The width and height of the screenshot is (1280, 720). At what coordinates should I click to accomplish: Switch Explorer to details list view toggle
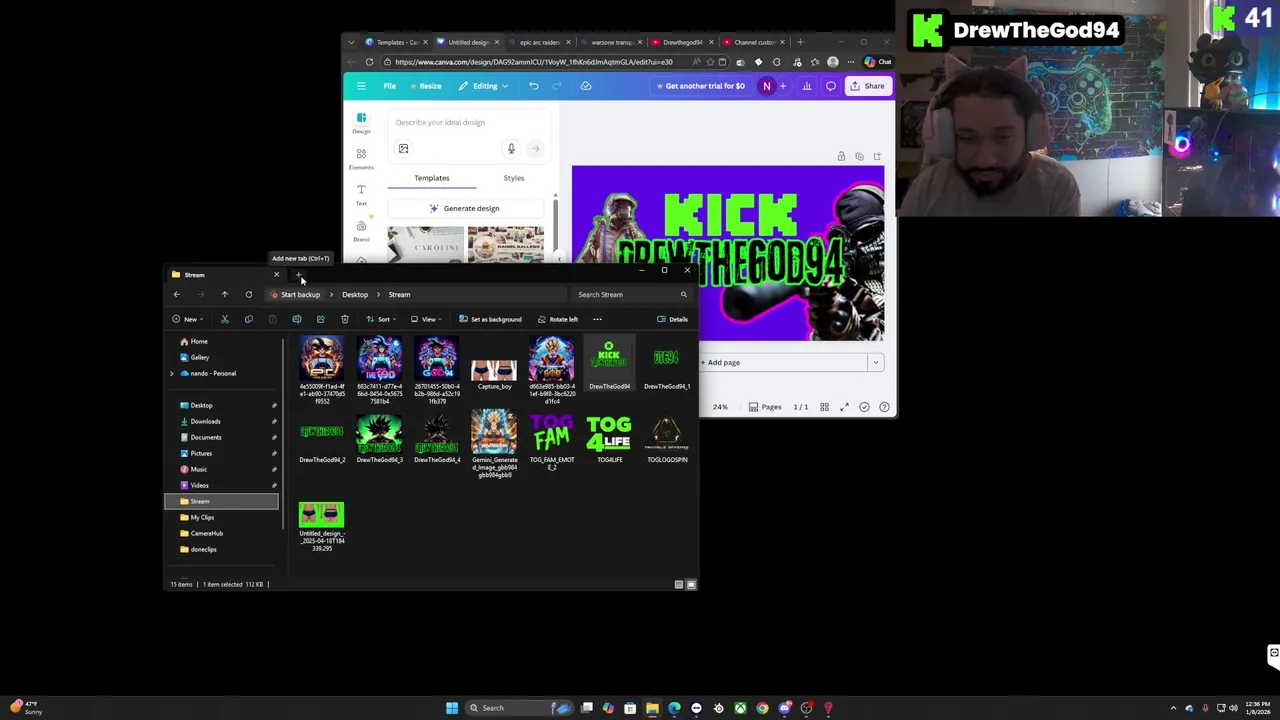click(678, 584)
